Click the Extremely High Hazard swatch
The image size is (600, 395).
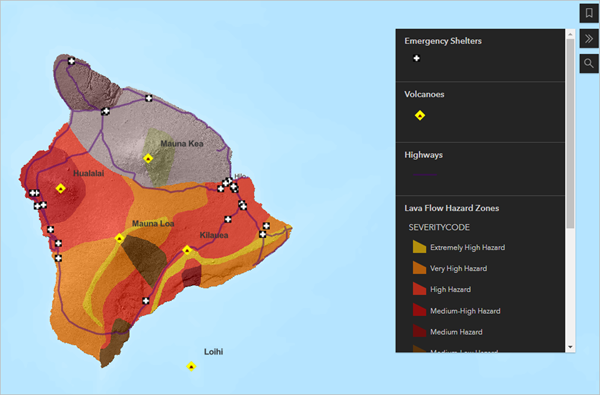point(419,247)
